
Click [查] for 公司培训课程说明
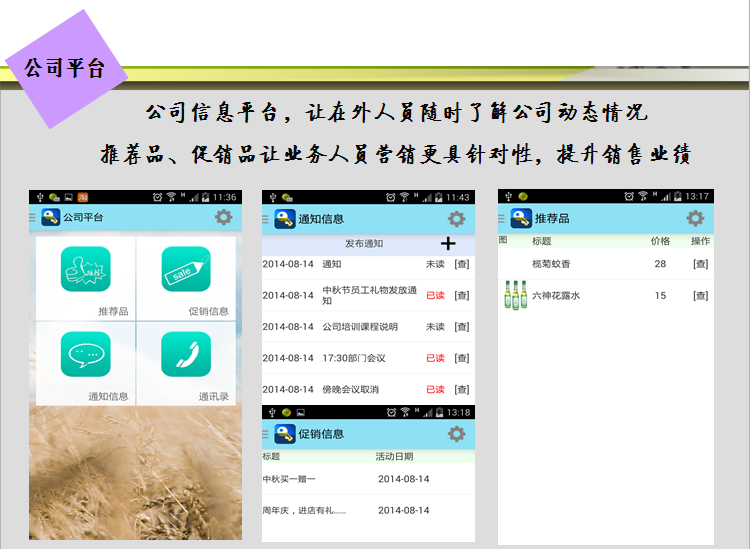462,327
